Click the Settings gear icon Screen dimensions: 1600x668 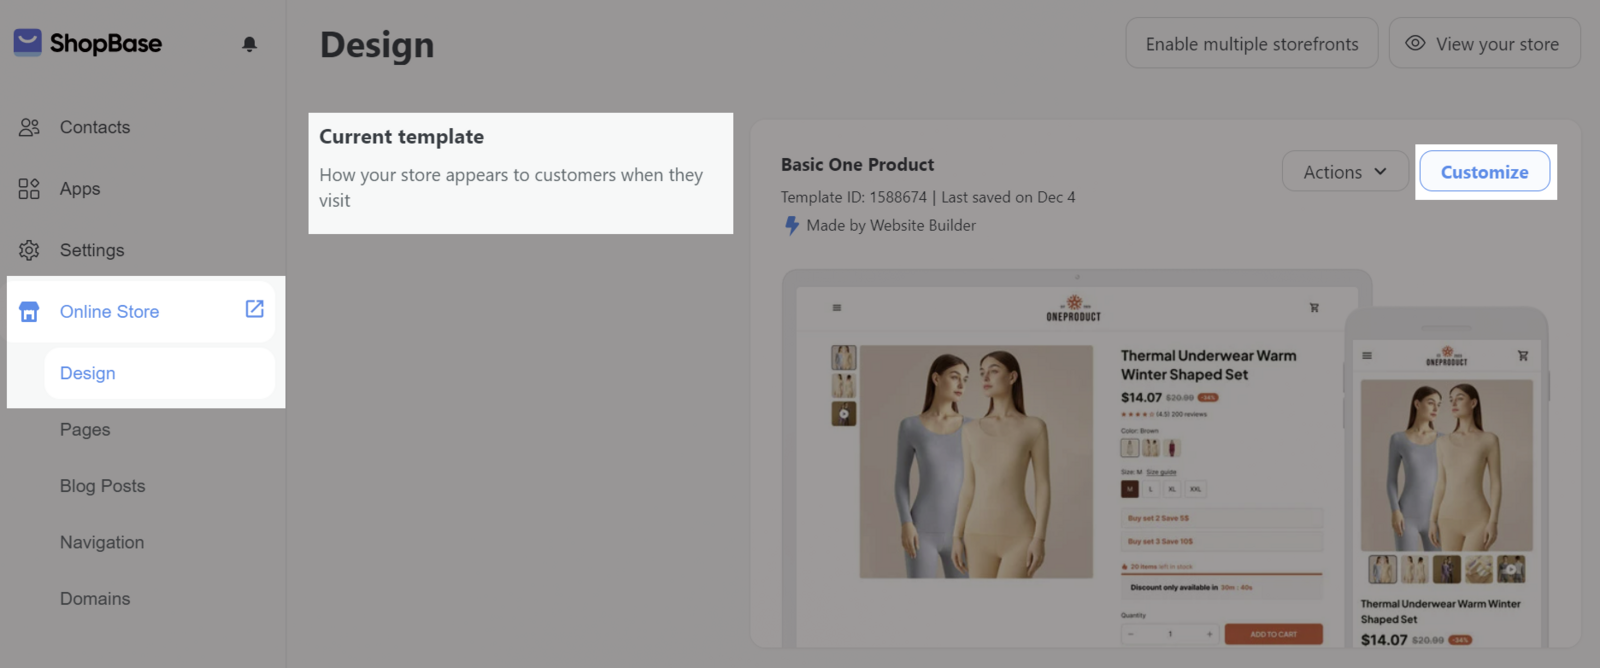pos(29,250)
